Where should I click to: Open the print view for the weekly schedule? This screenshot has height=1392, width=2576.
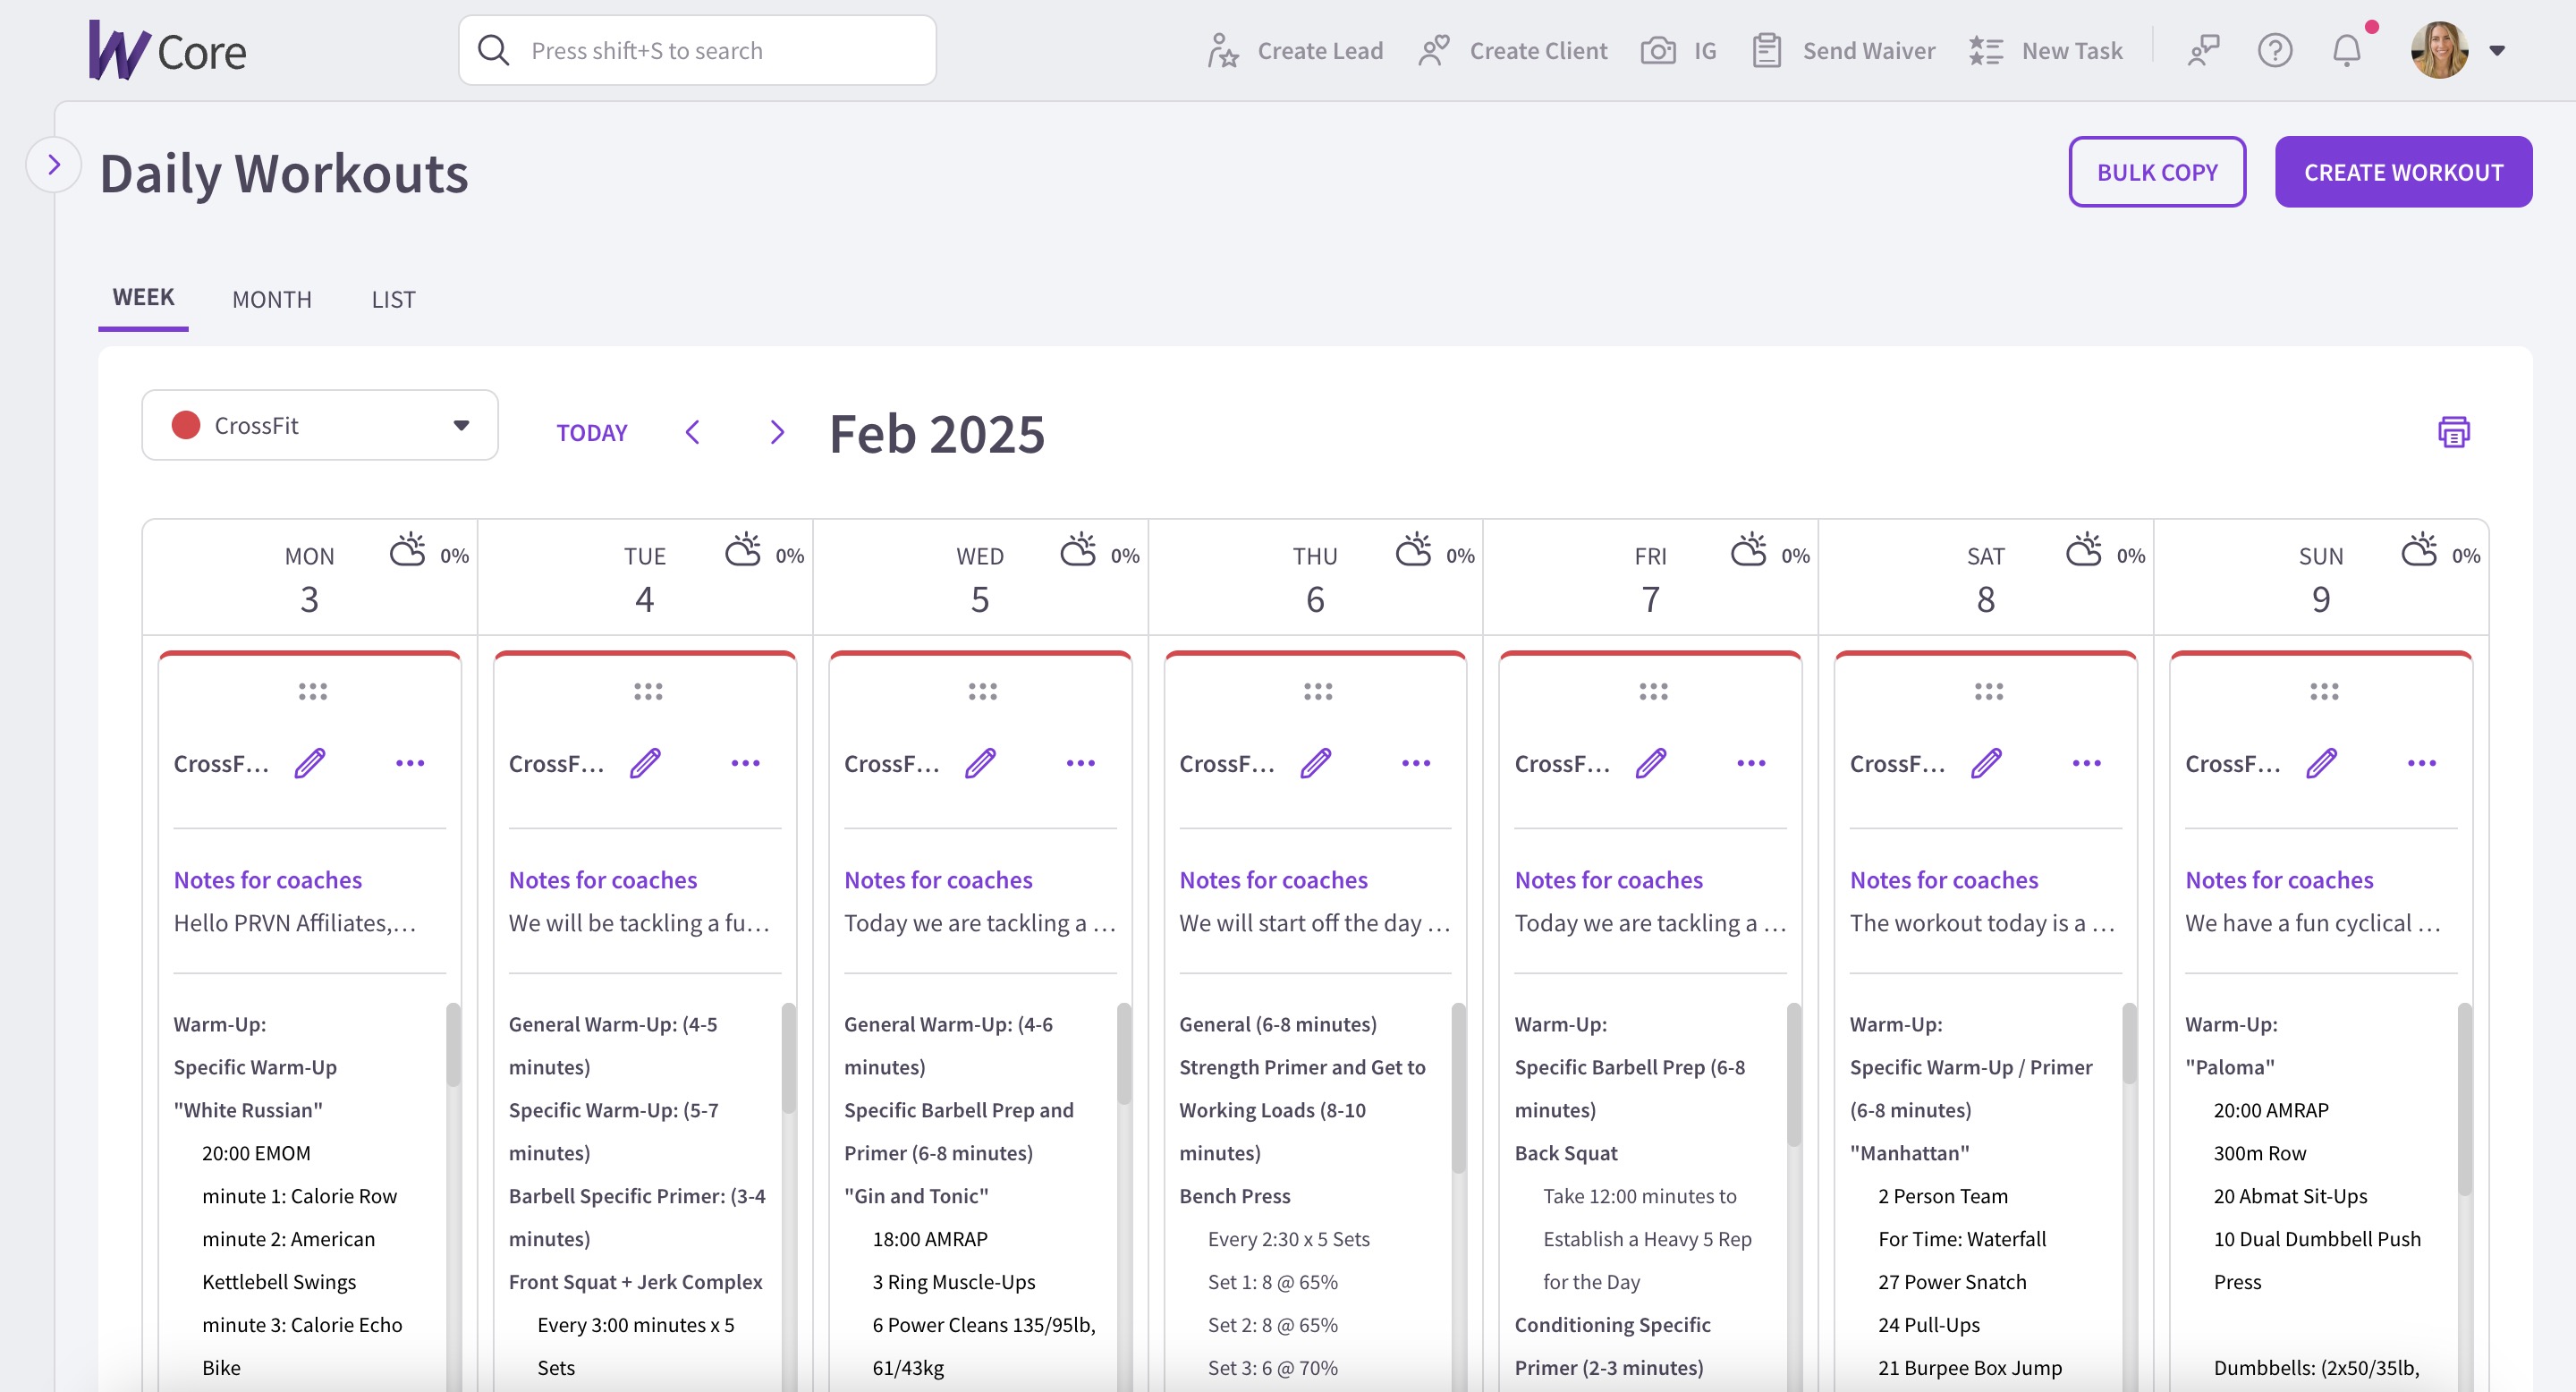tap(2453, 432)
